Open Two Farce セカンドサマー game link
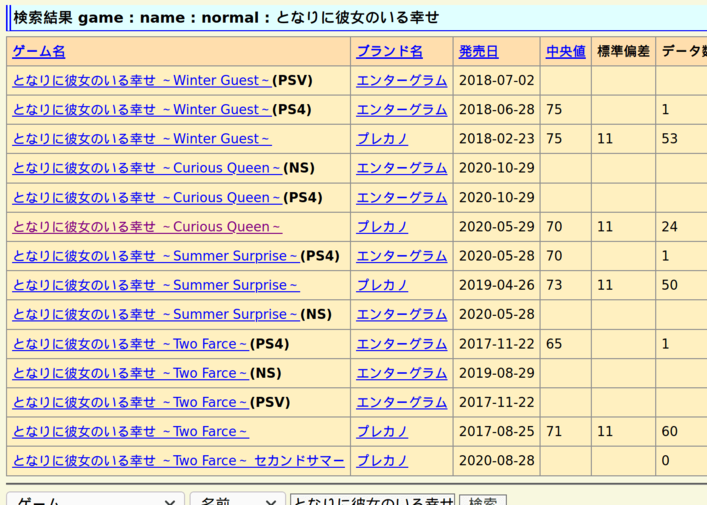Screen dimensions: 707x505 178,461
